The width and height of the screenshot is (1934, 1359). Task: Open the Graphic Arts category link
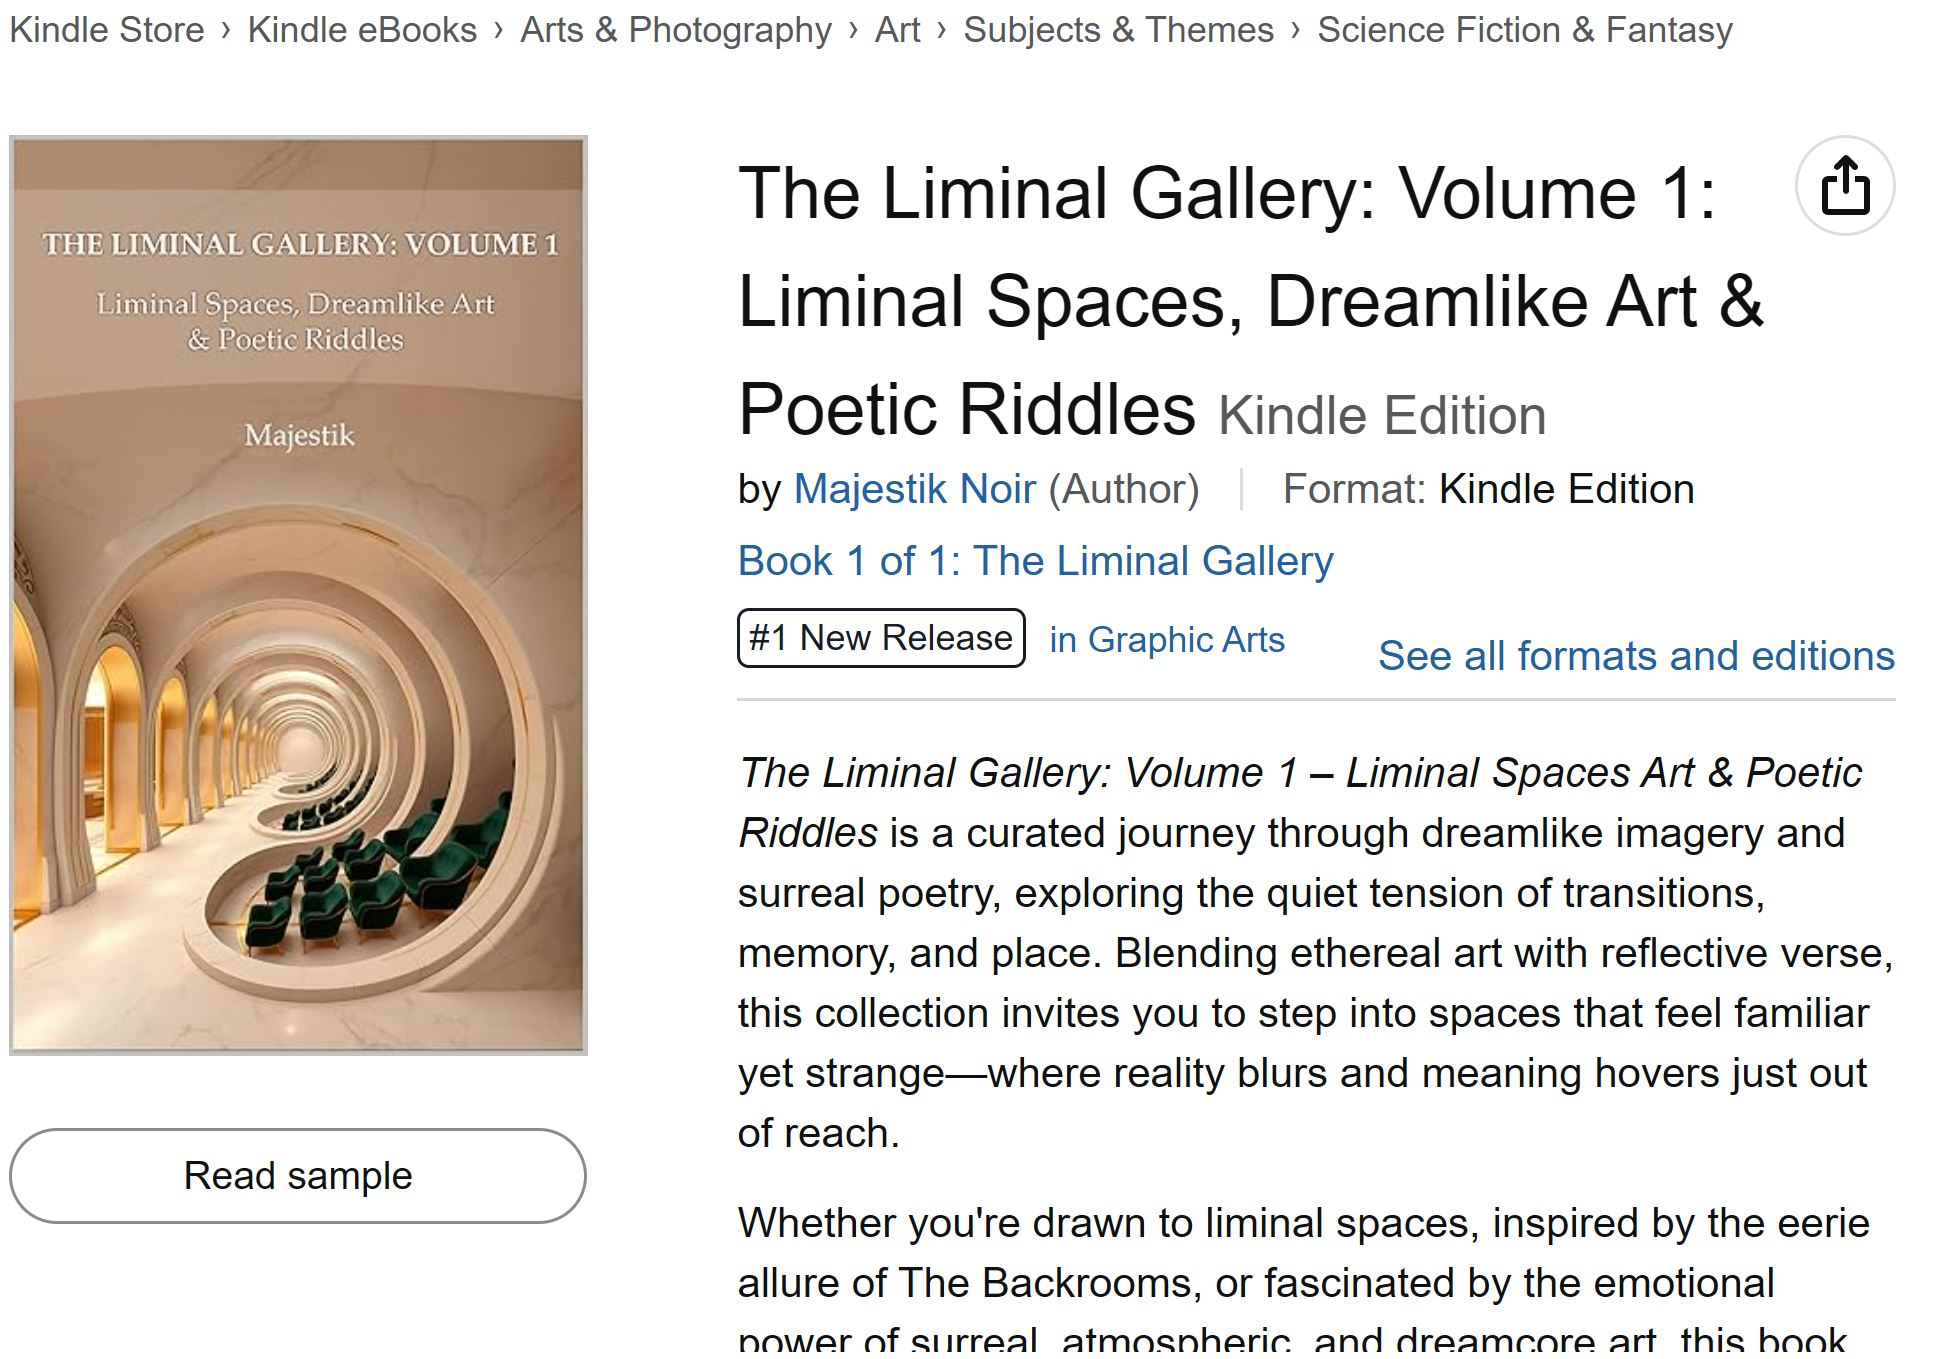(1166, 639)
